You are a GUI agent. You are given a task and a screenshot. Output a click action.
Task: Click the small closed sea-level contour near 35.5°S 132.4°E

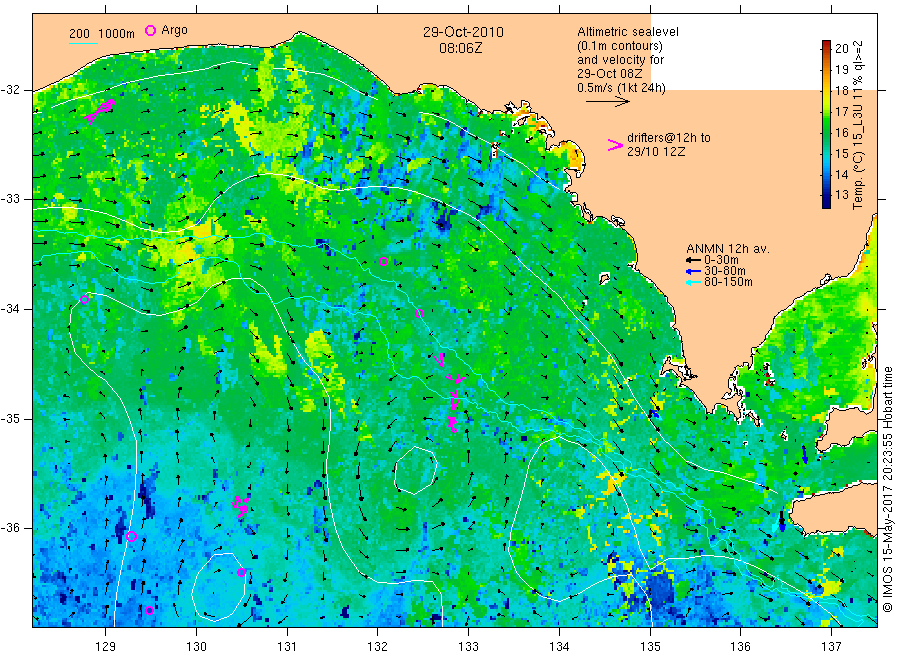click(416, 471)
